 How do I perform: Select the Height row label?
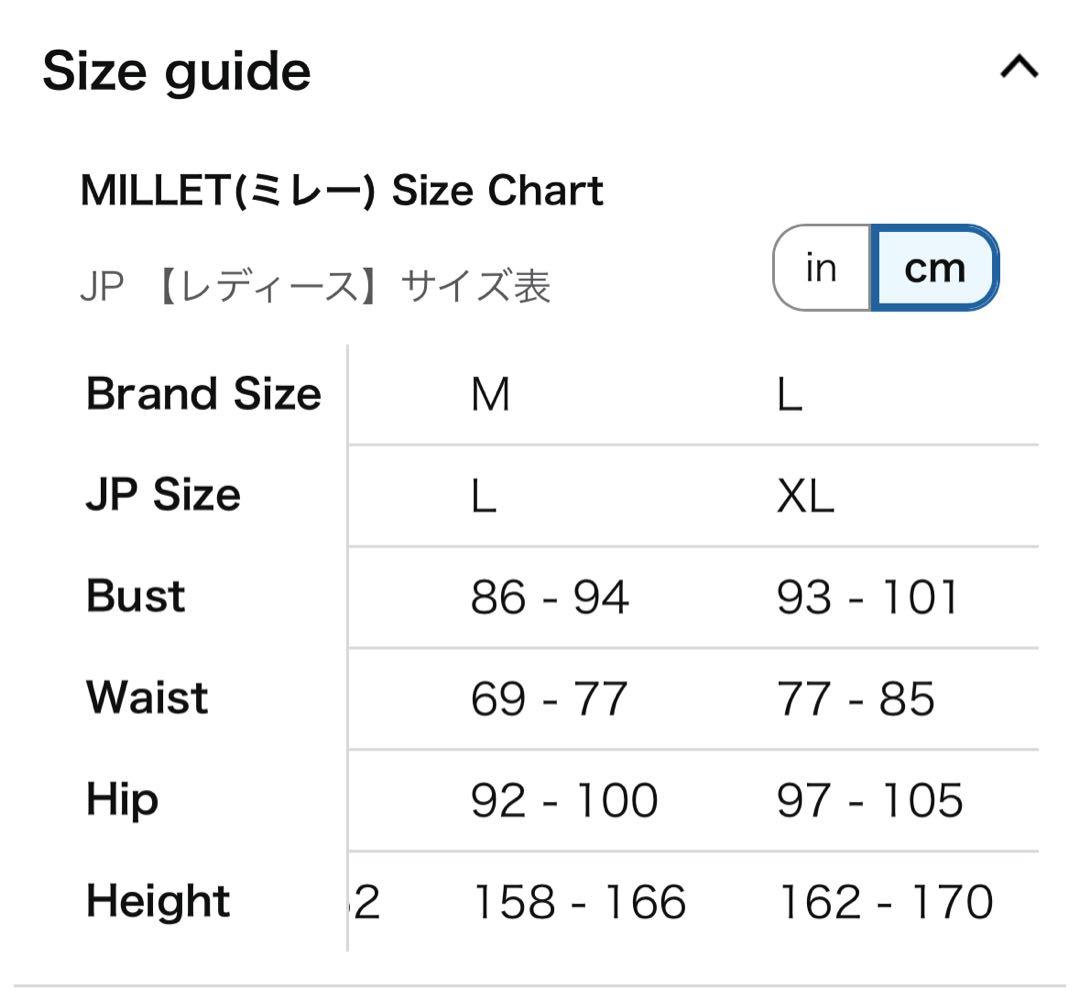(158, 901)
